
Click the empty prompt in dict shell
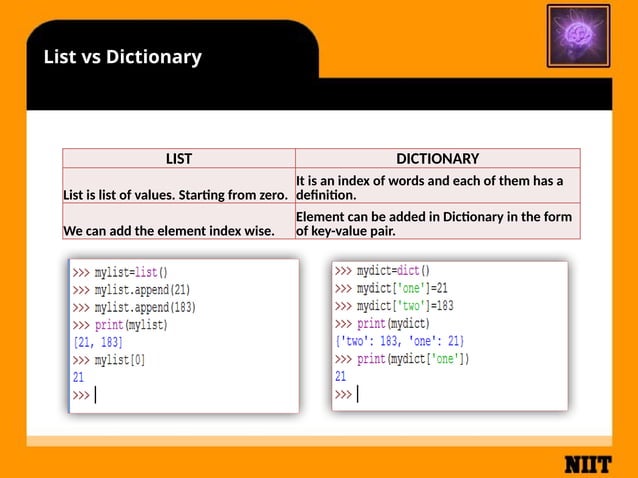point(347,394)
